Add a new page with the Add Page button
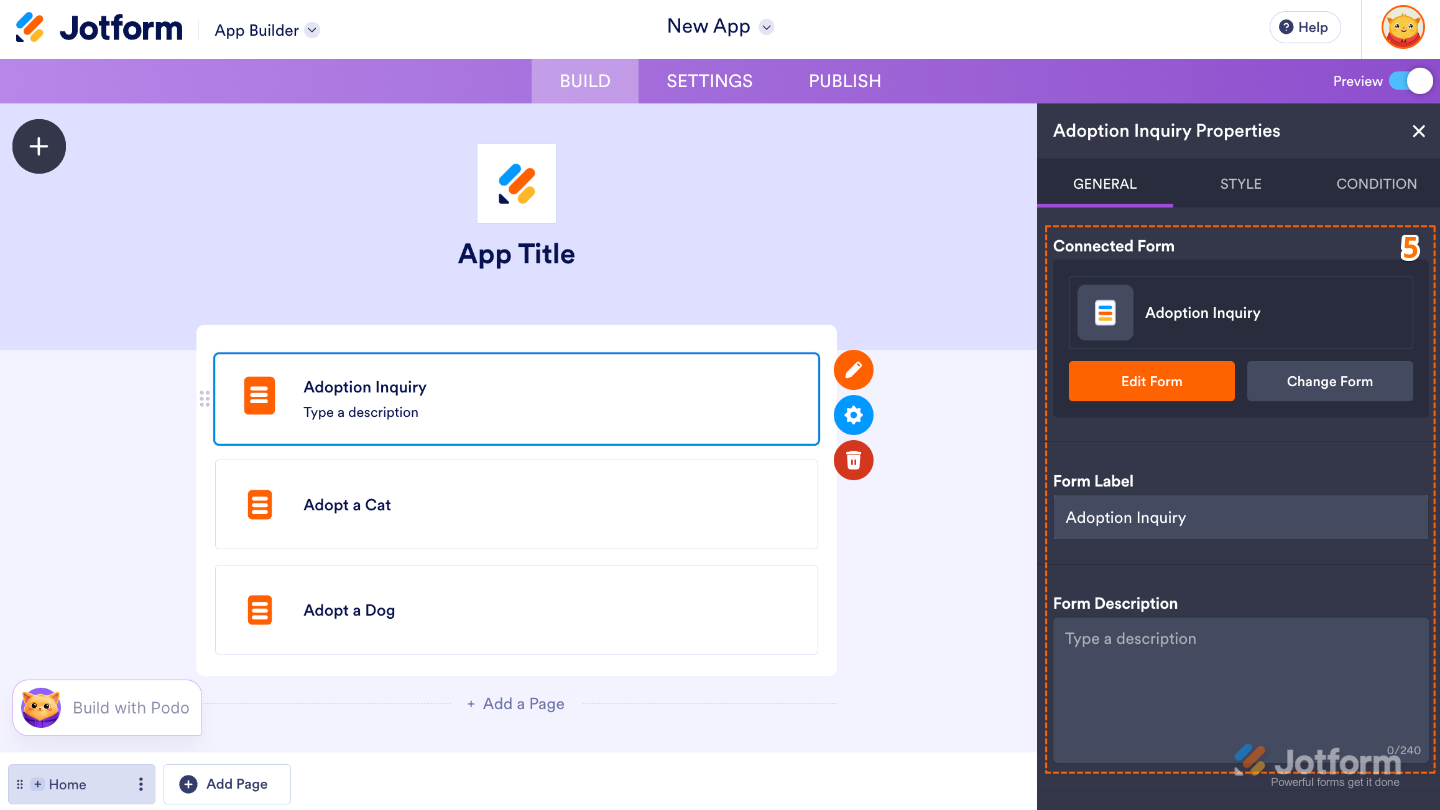1440x810 pixels. tap(226, 784)
